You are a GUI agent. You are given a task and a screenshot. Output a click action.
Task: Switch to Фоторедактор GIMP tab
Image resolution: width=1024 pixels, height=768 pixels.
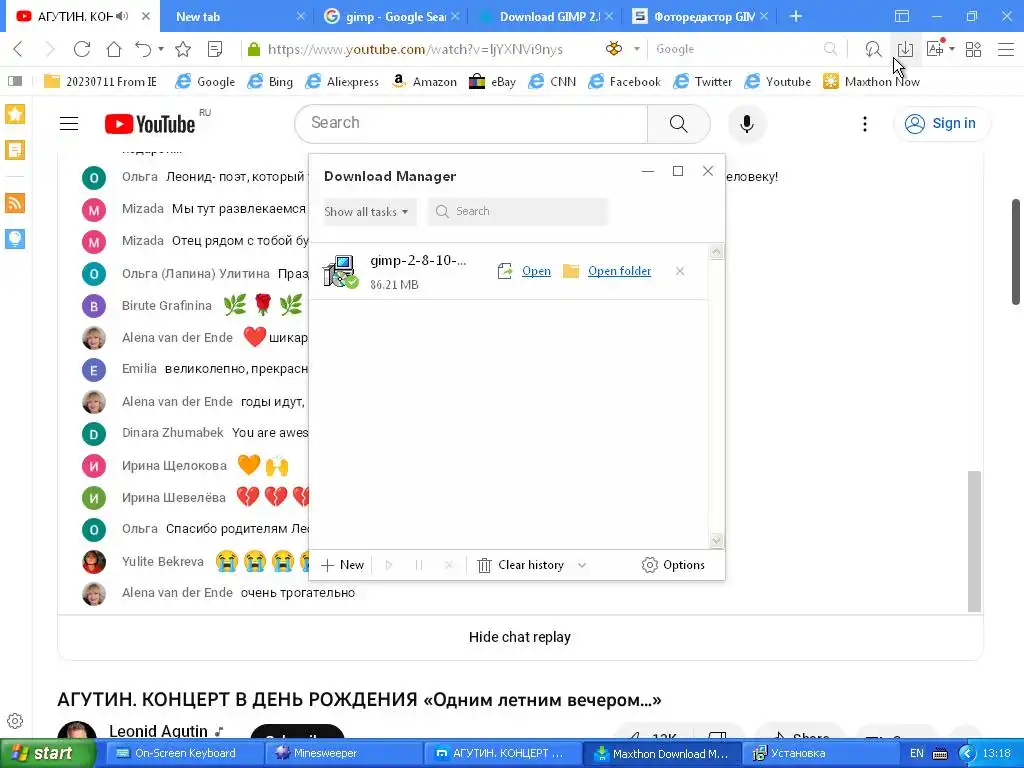pyautogui.click(x=699, y=16)
